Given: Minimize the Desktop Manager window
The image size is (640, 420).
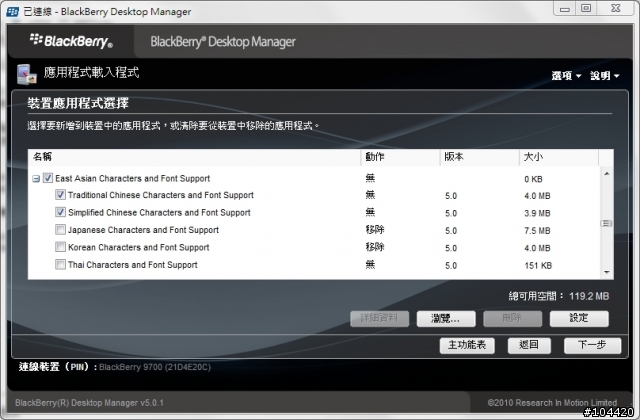Looking at the screenshot, I should 565,9.
